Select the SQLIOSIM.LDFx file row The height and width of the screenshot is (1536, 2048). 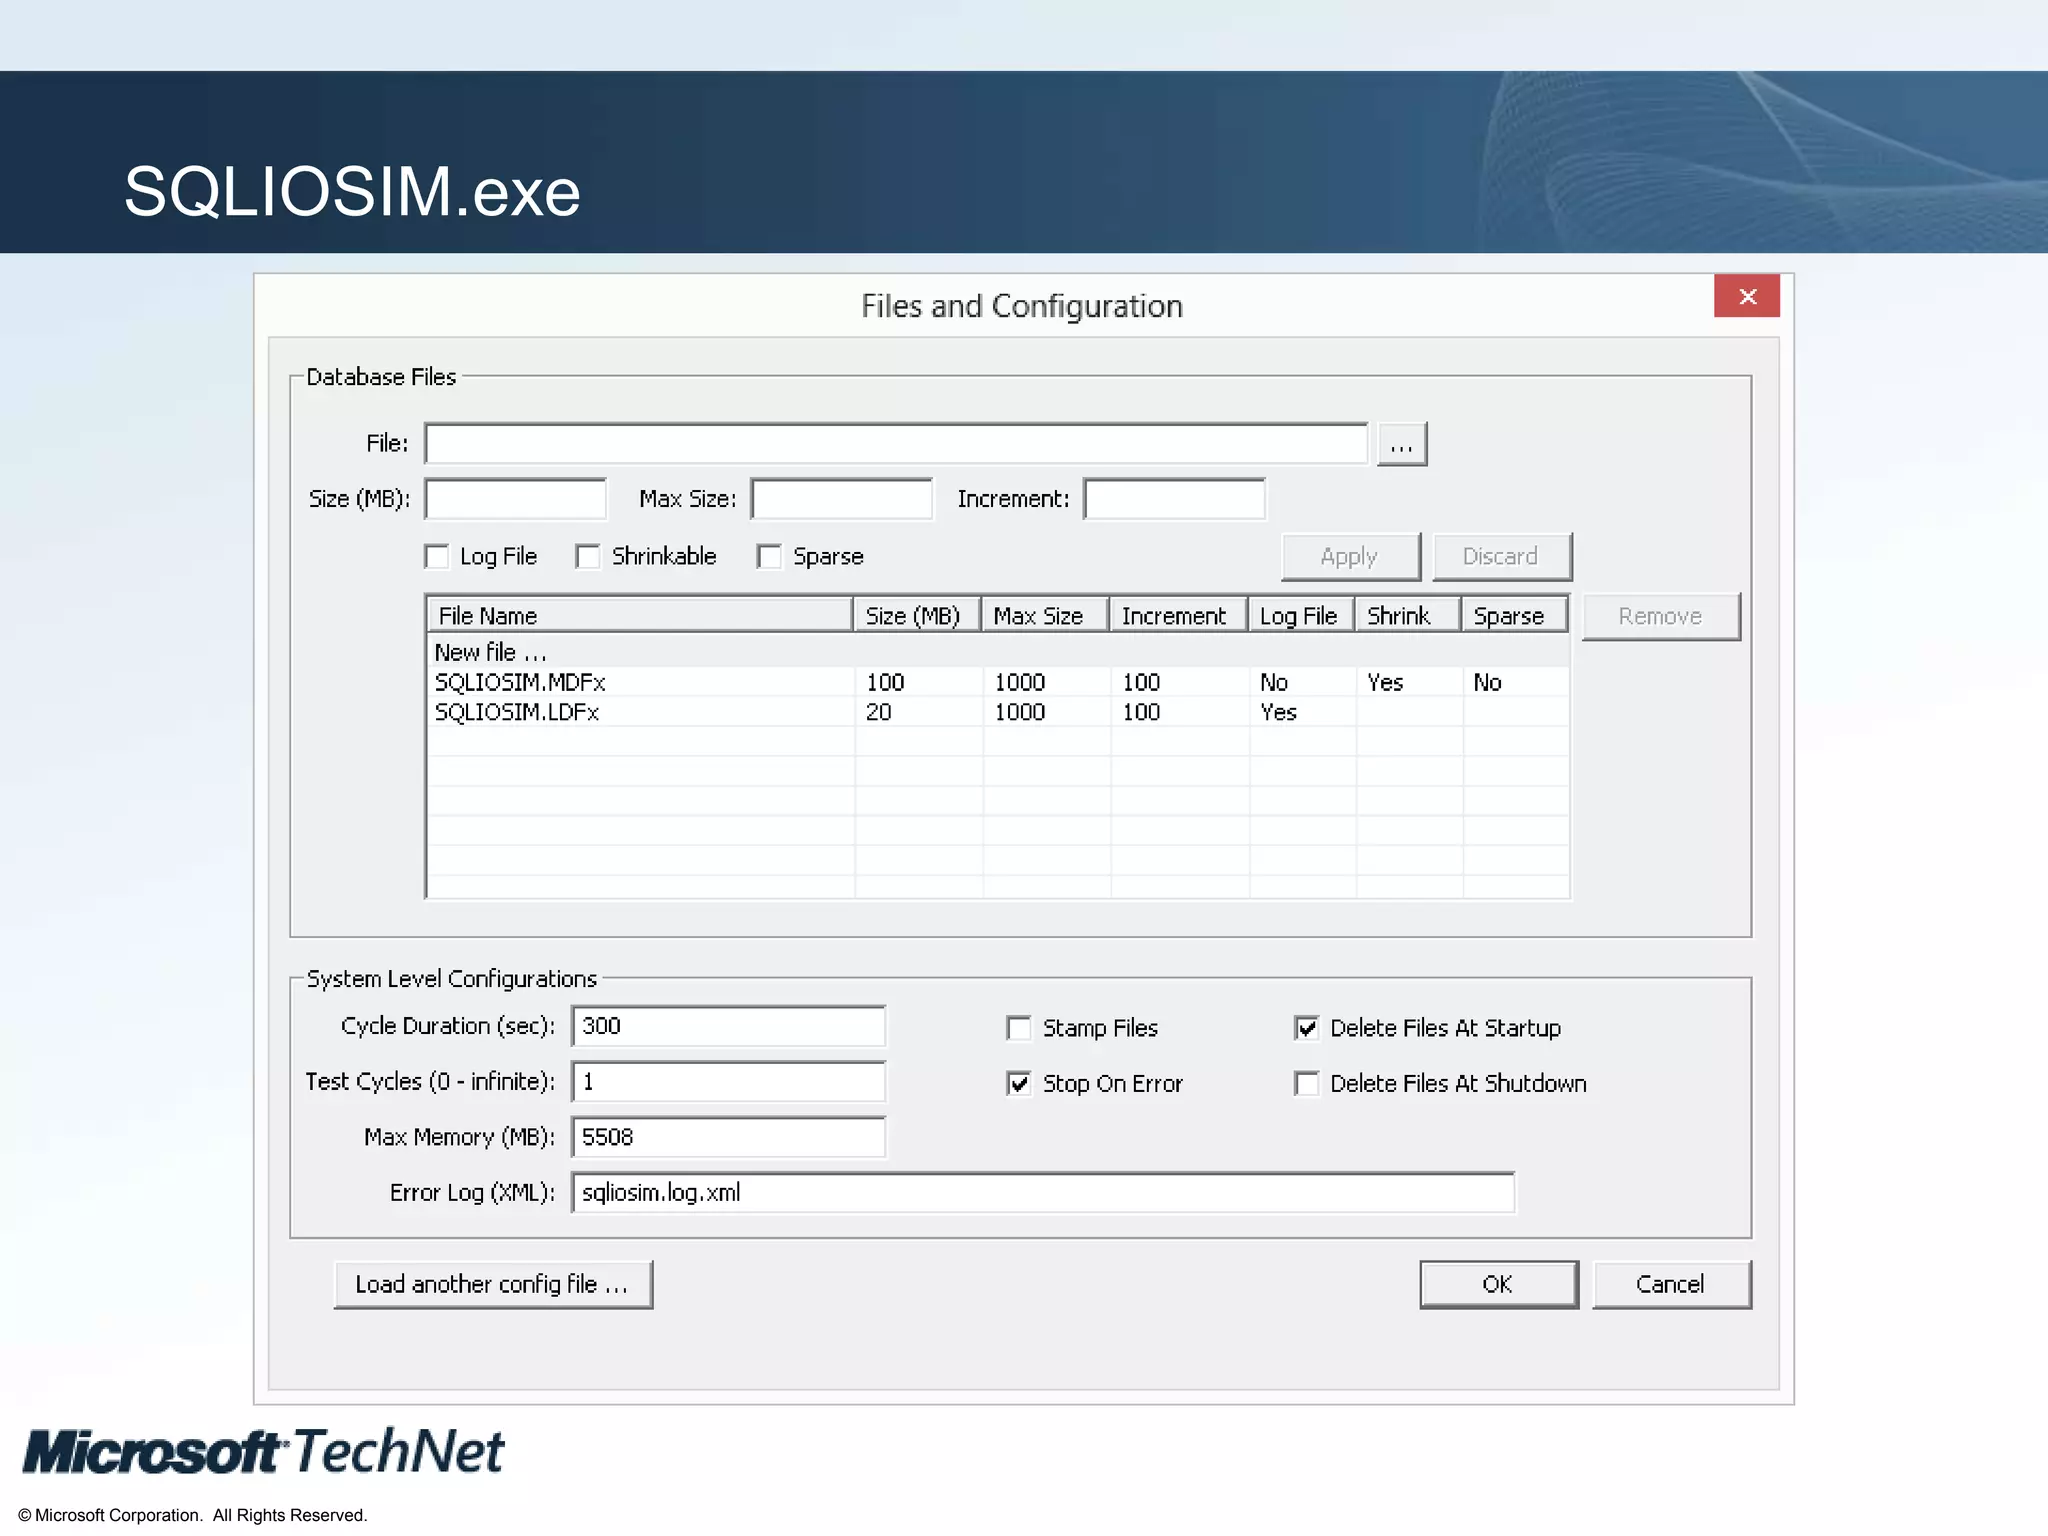tap(998, 712)
